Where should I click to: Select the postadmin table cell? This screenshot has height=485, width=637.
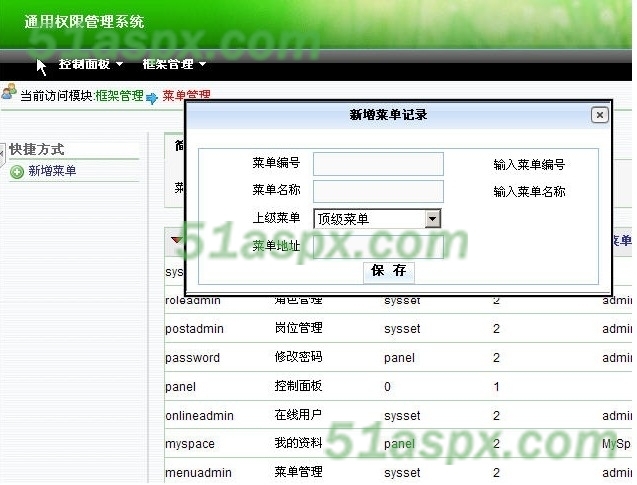195,329
